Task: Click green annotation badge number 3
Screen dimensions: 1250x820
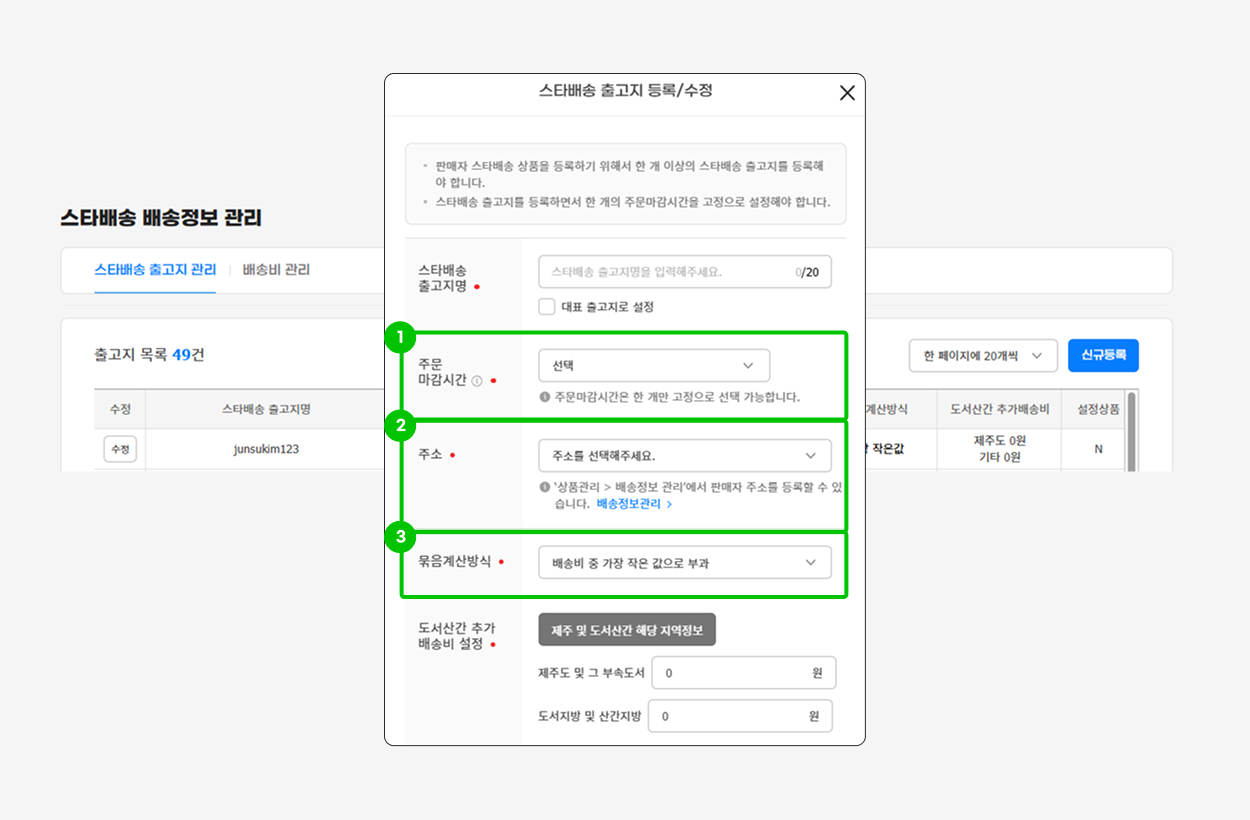Action: (400, 538)
